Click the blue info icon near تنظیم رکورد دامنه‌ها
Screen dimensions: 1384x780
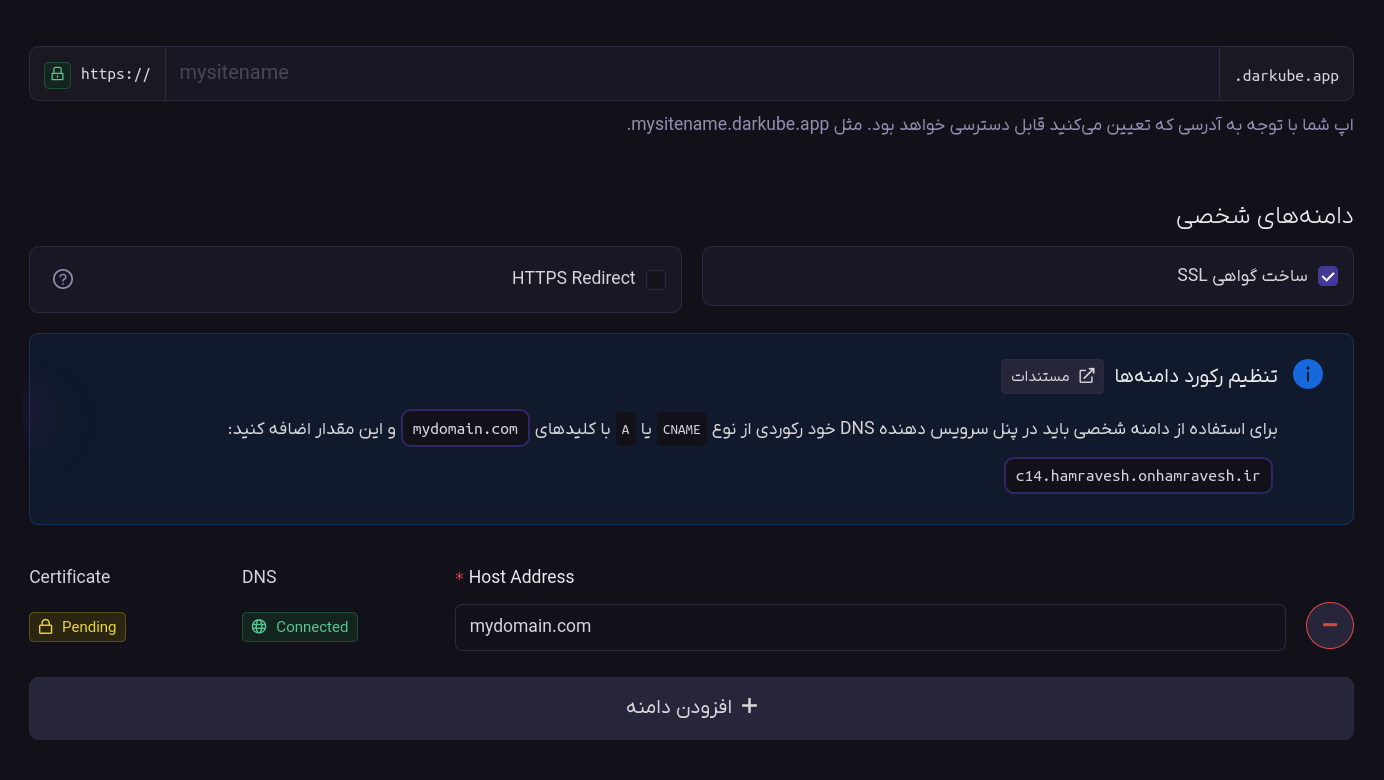point(1308,375)
